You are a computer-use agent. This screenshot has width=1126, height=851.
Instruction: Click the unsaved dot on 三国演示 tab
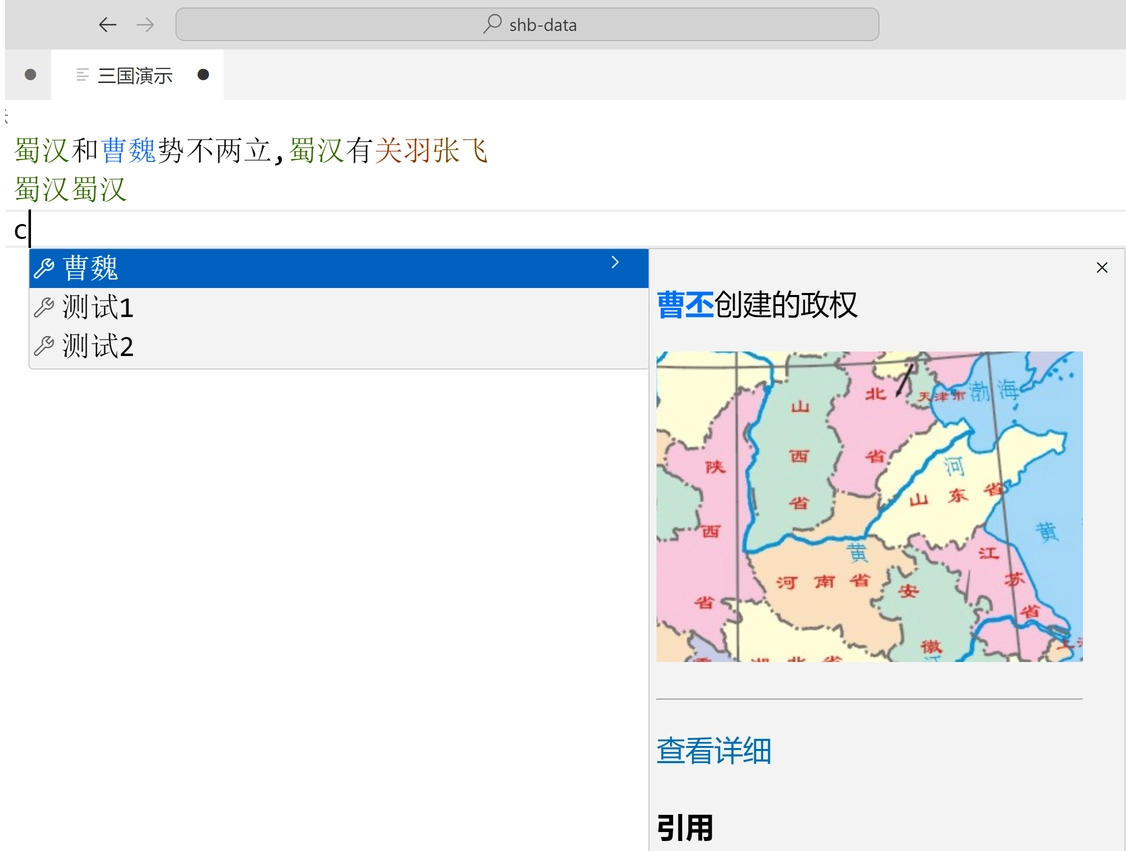tap(203, 75)
